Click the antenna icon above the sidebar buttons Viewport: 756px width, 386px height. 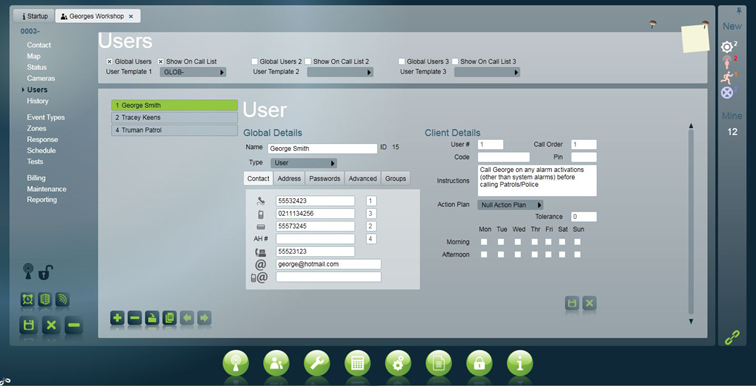[28, 271]
